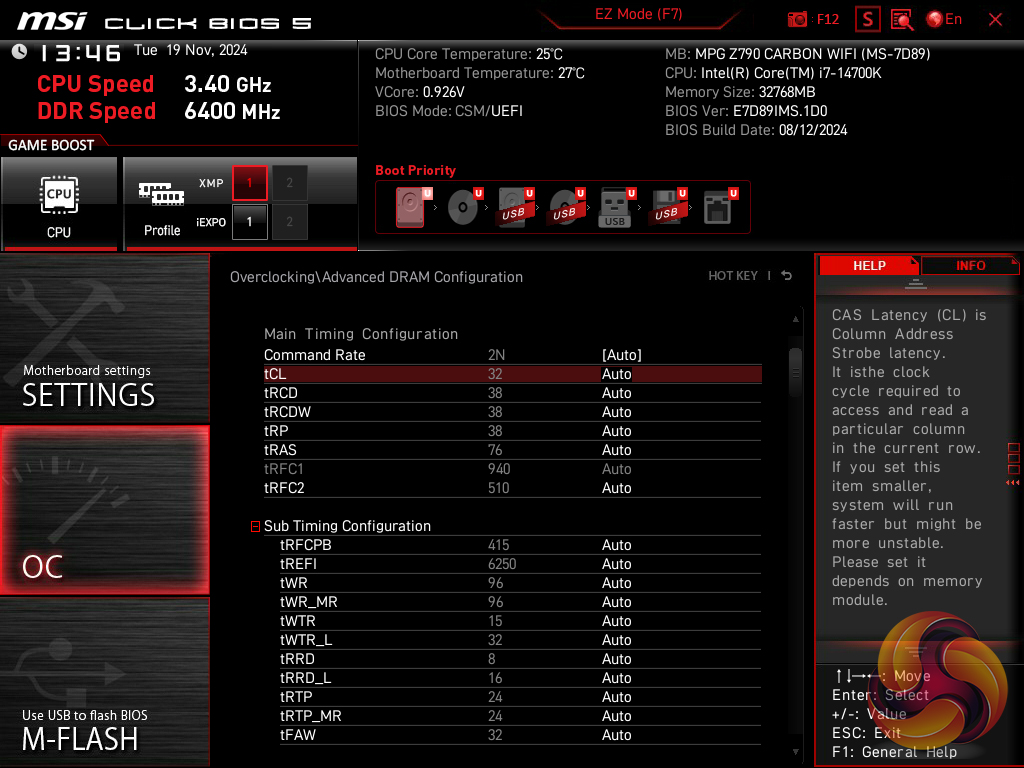Click the scroll up arrow of settings list
Screen dimensions: 1024x768
[795, 319]
